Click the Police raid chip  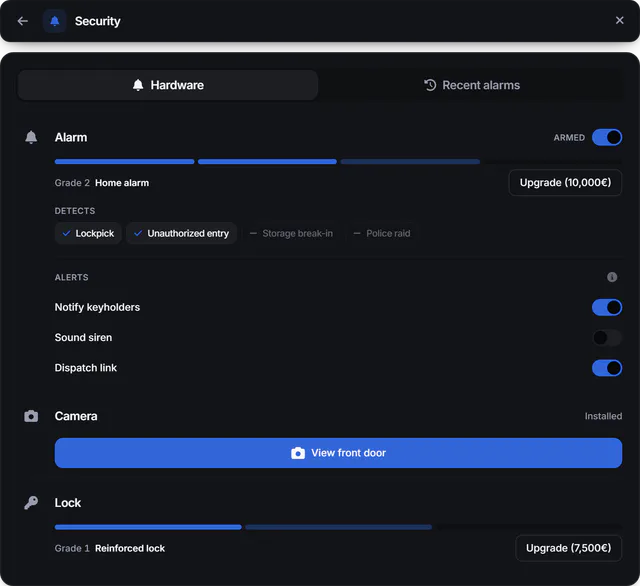pyautogui.click(x=382, y=233)
